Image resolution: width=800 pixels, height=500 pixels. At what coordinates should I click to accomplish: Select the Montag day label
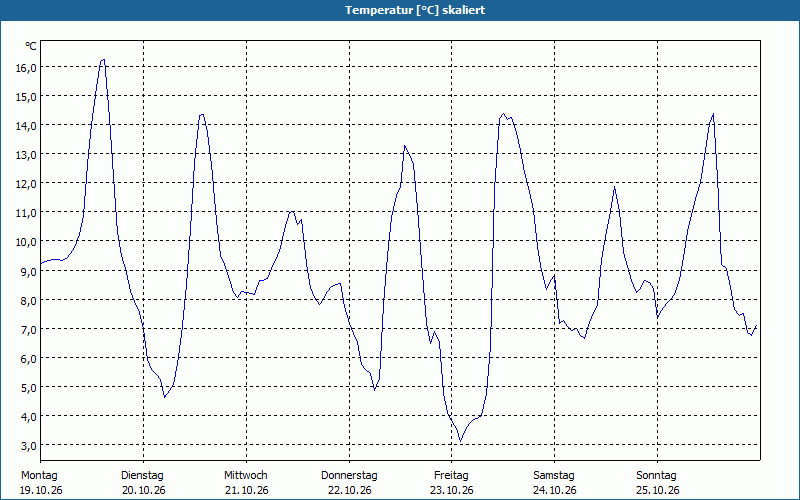click(x=39, y=476)
